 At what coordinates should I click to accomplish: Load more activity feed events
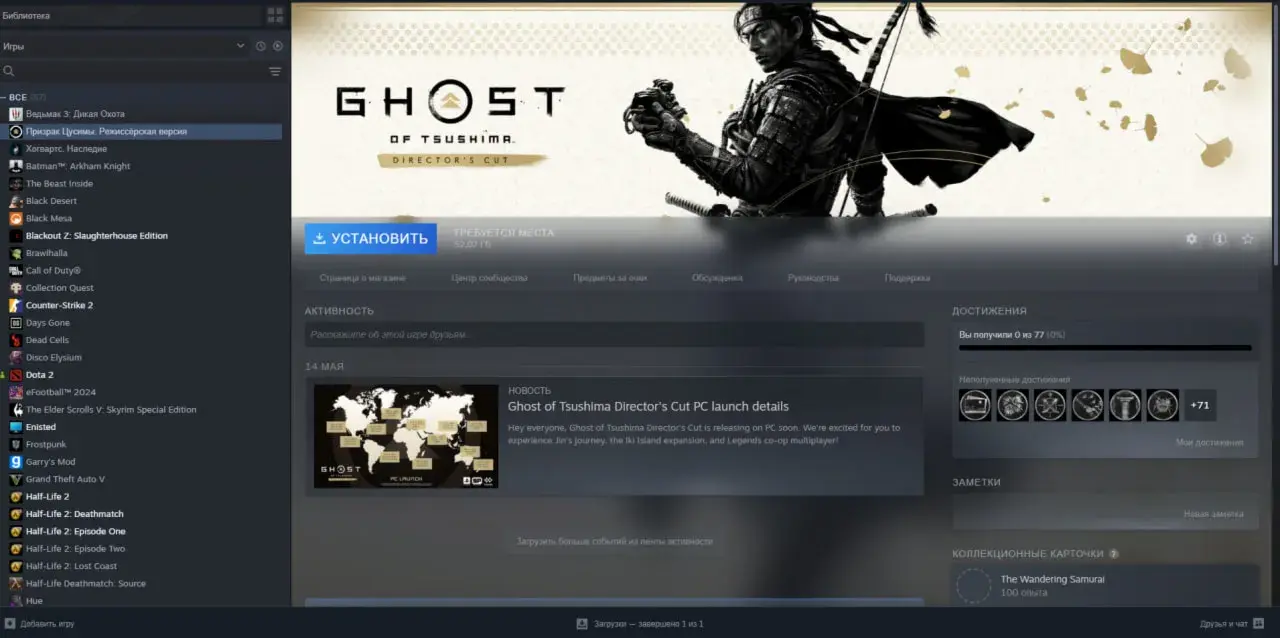(614, 541)
